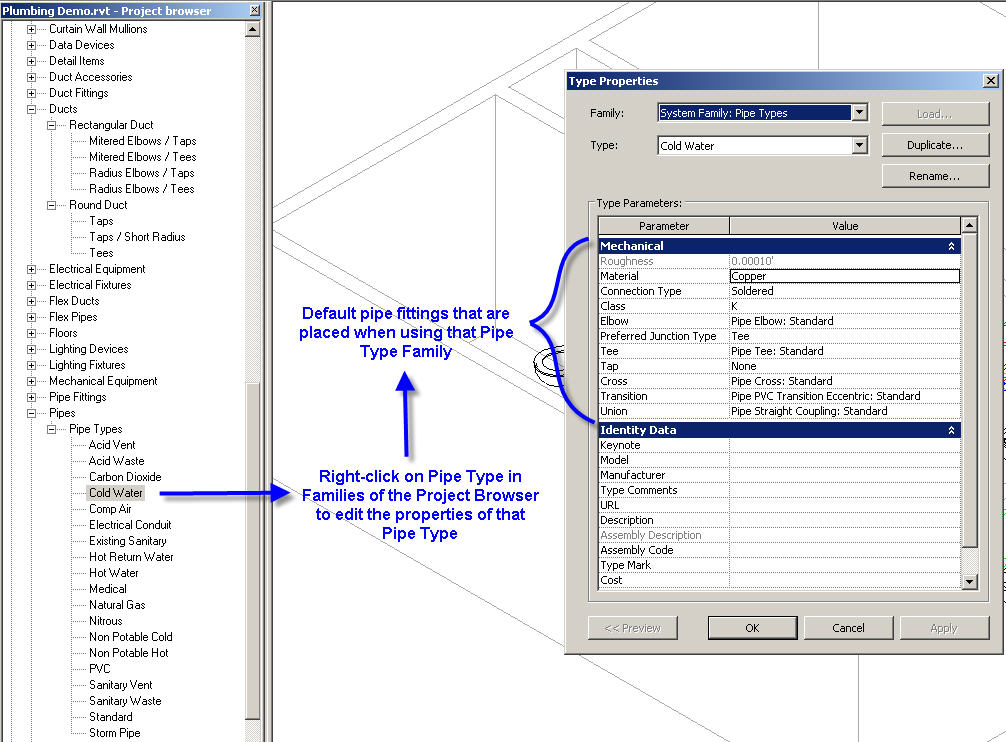Expand the Mechanical Equipment node
This screenshot has height=742, width=1006.
tap(31, 382)
